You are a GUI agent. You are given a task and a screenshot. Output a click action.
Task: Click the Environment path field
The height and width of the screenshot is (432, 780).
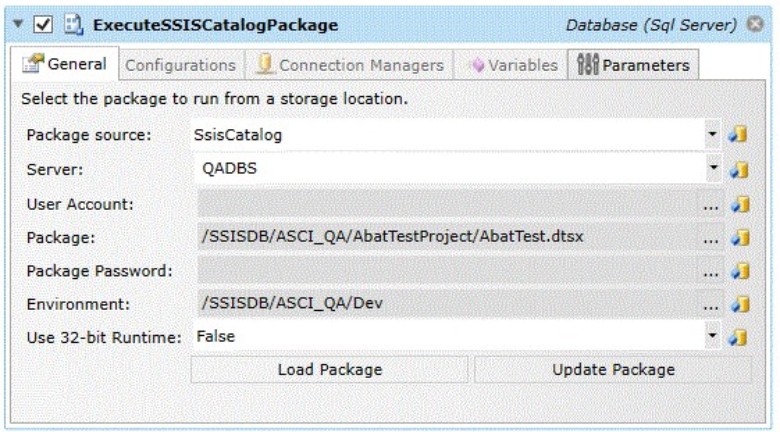448,303
